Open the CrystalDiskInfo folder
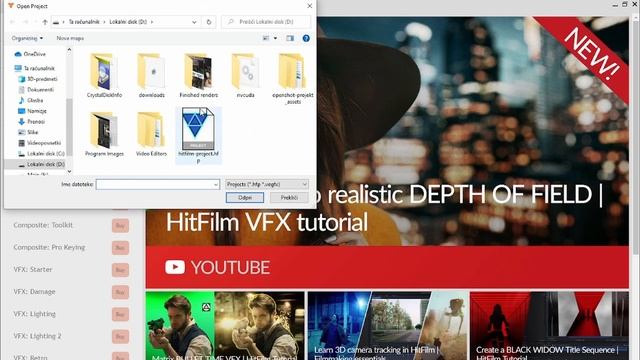Screen dimensions: 640x360 [104, 76]
